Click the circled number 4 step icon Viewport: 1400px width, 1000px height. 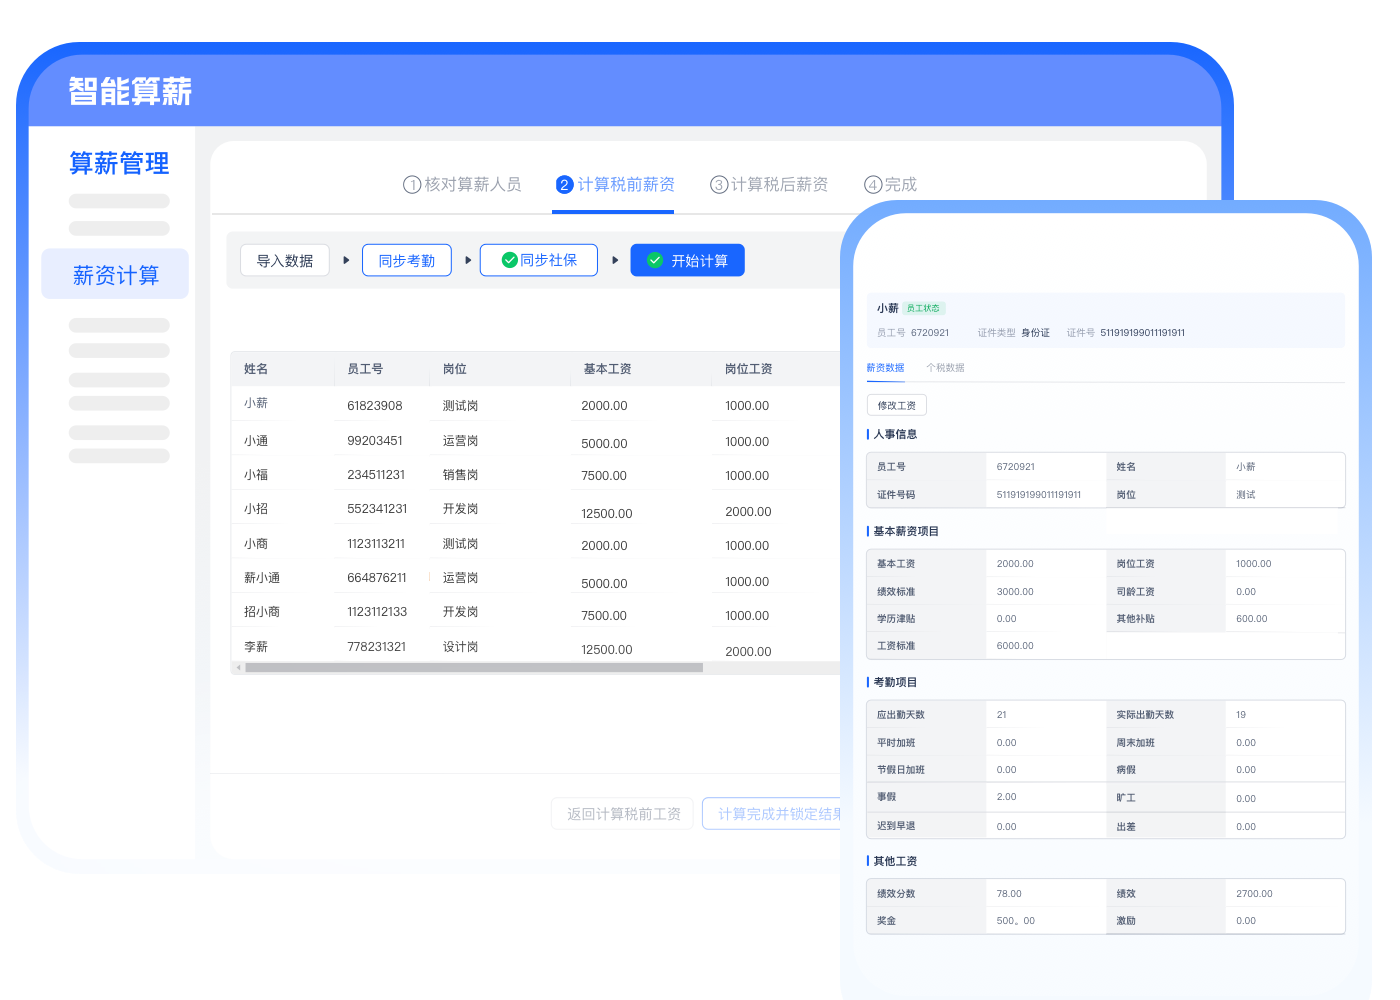click(873, 185)
